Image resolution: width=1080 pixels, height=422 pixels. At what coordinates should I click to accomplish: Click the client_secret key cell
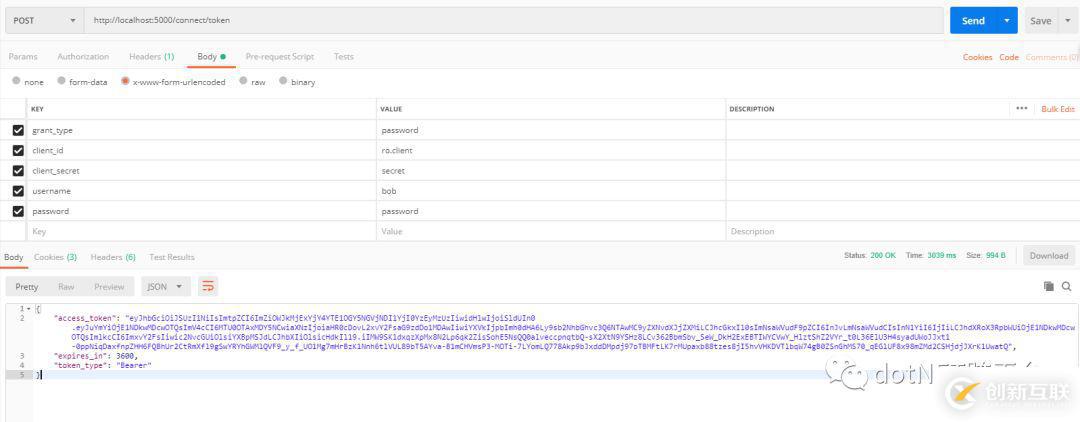pos(202,171)
